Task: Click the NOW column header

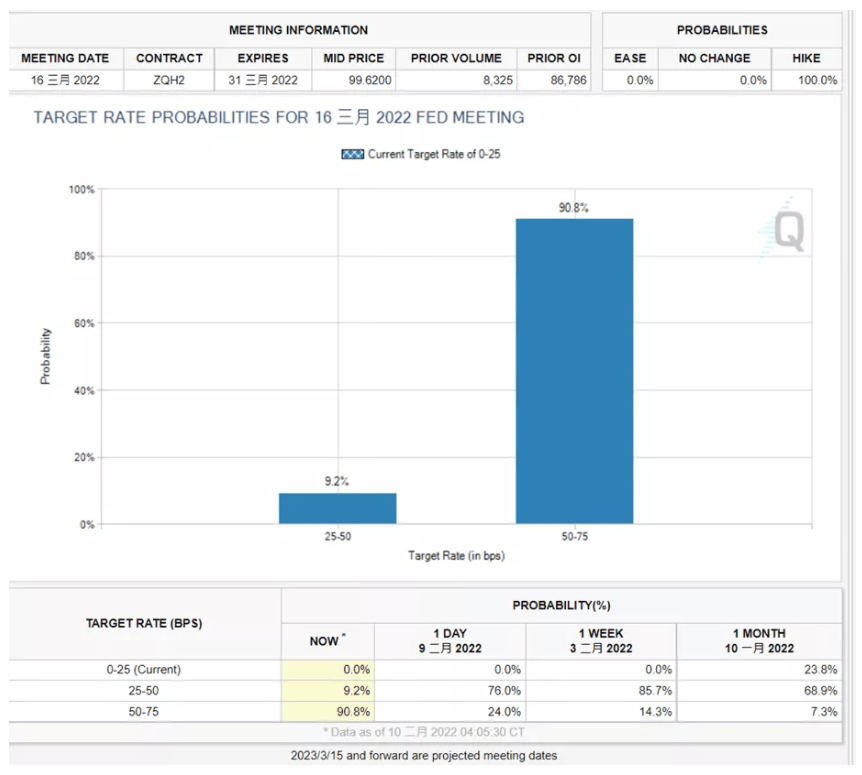Action: pos(327,641)
